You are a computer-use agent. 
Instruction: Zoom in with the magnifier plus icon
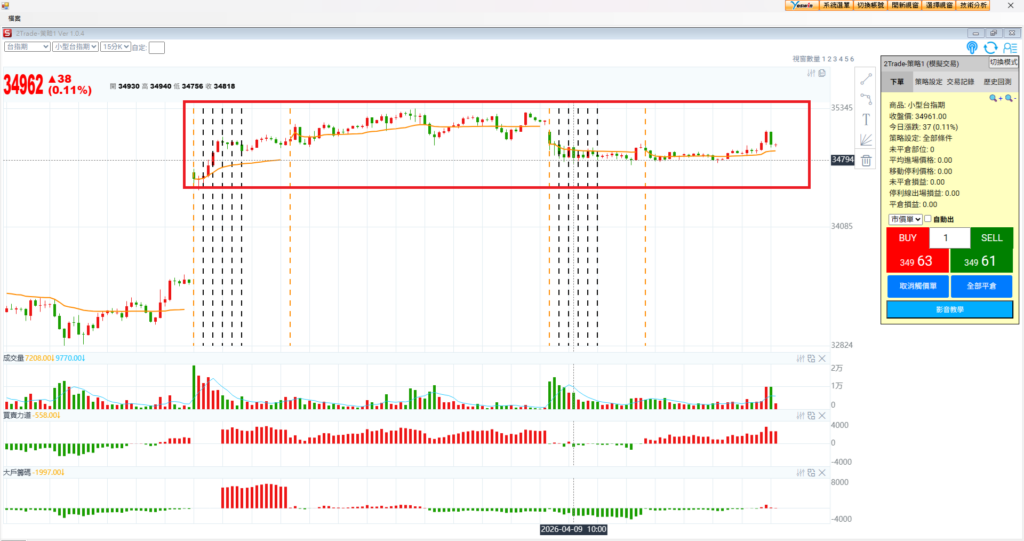994,98
